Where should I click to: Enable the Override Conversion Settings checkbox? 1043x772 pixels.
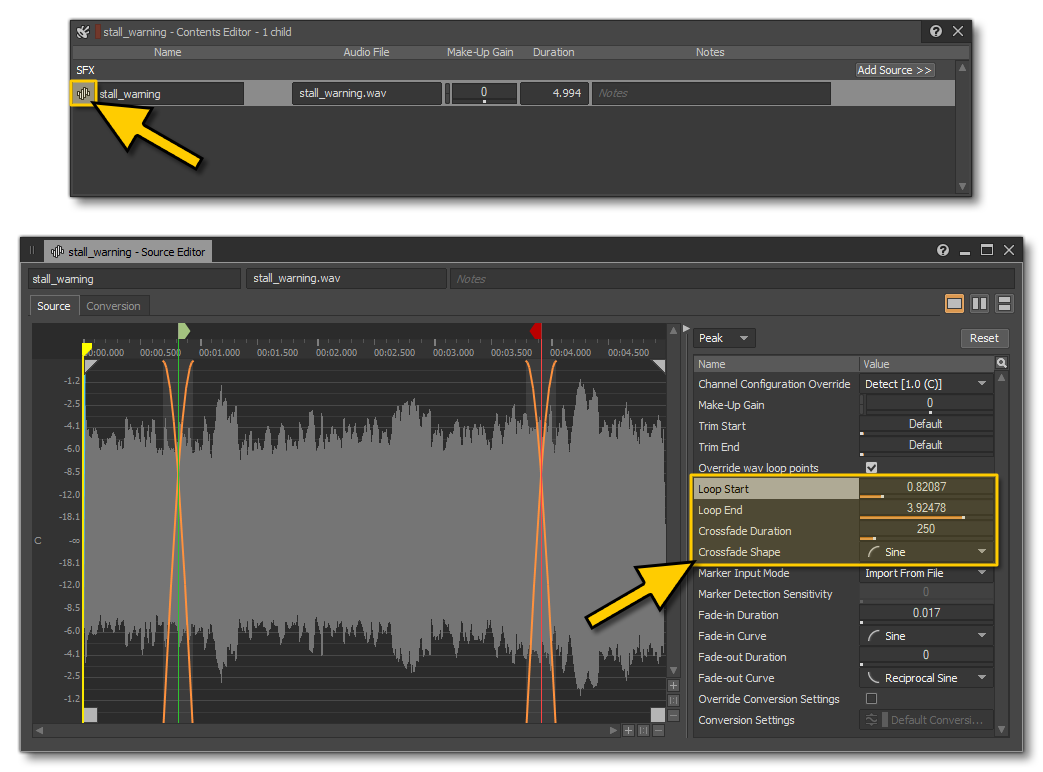tap(871, 699)
